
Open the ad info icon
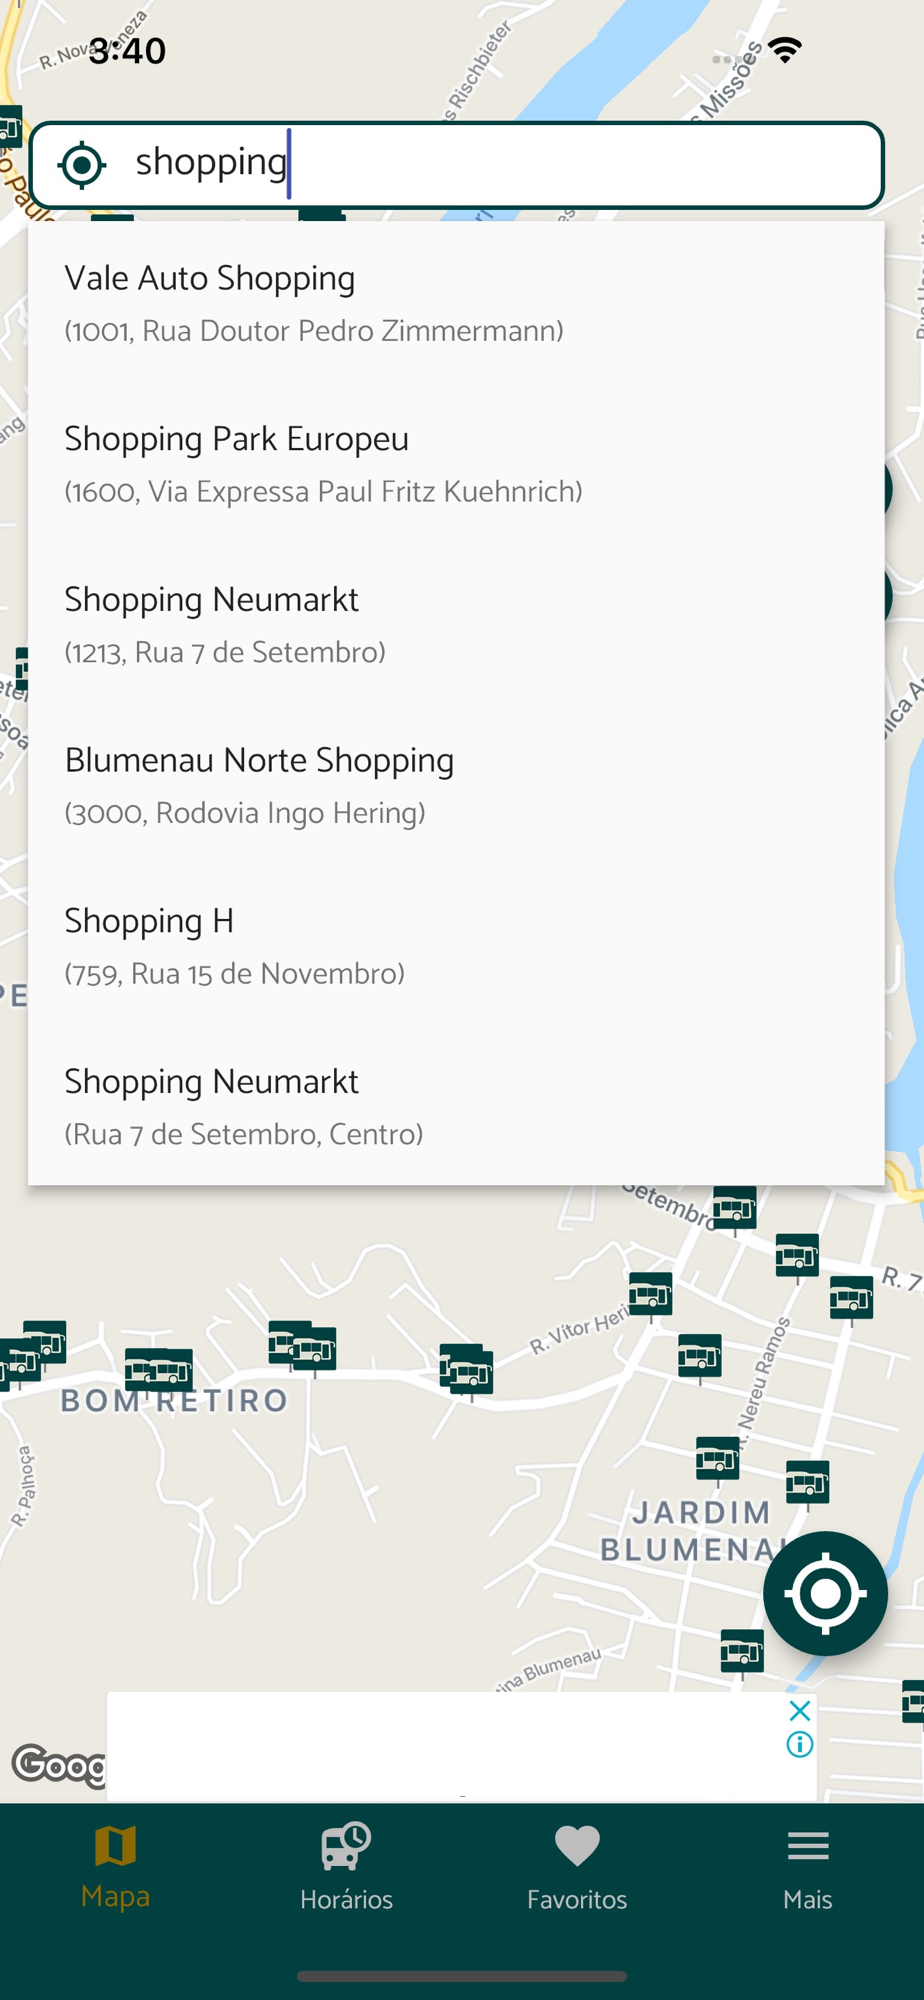click(x=799, y=1745)
